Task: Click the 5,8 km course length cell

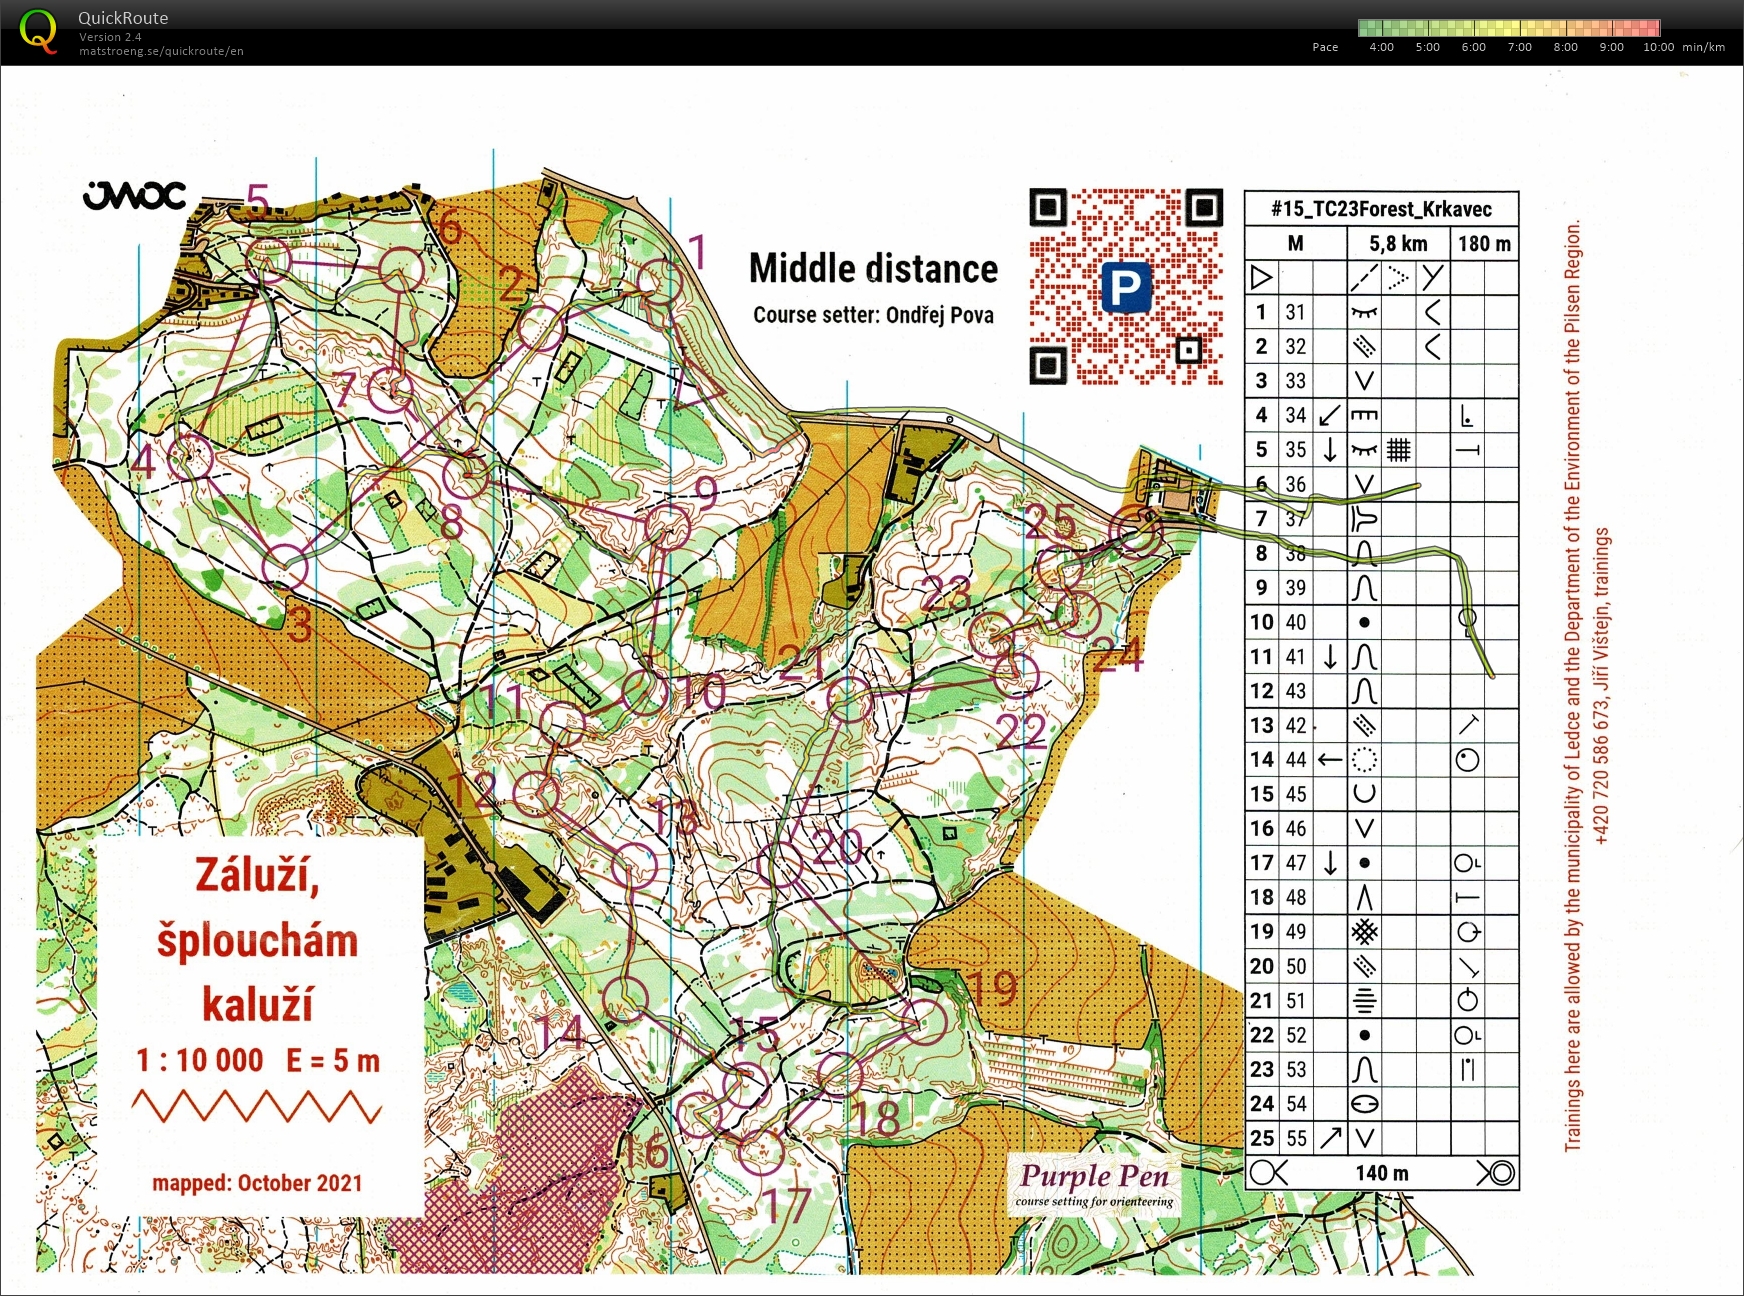Action: point(1398,243)
